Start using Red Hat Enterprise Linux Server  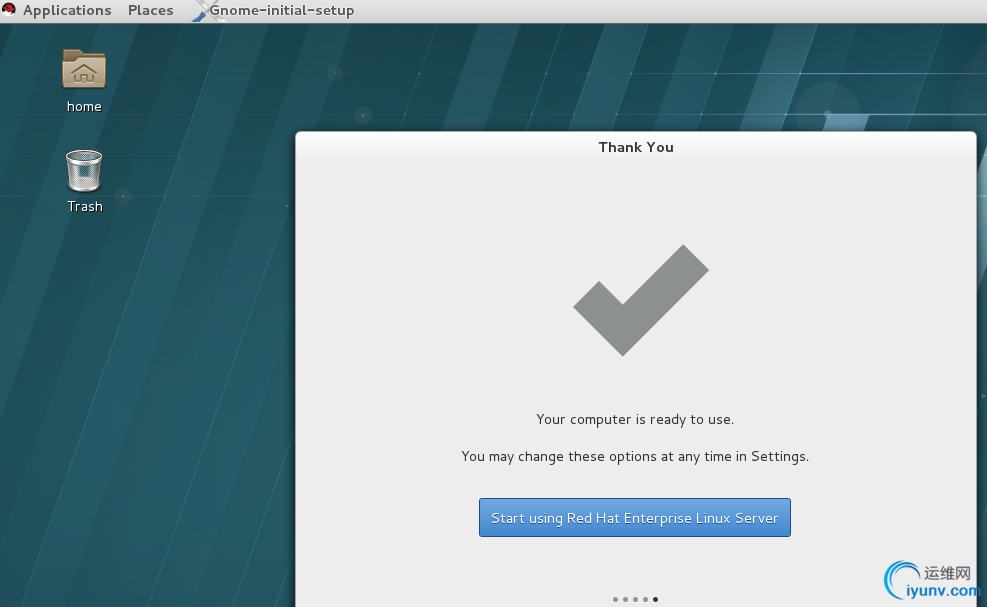pyautogui.click(x=634, y=518)
